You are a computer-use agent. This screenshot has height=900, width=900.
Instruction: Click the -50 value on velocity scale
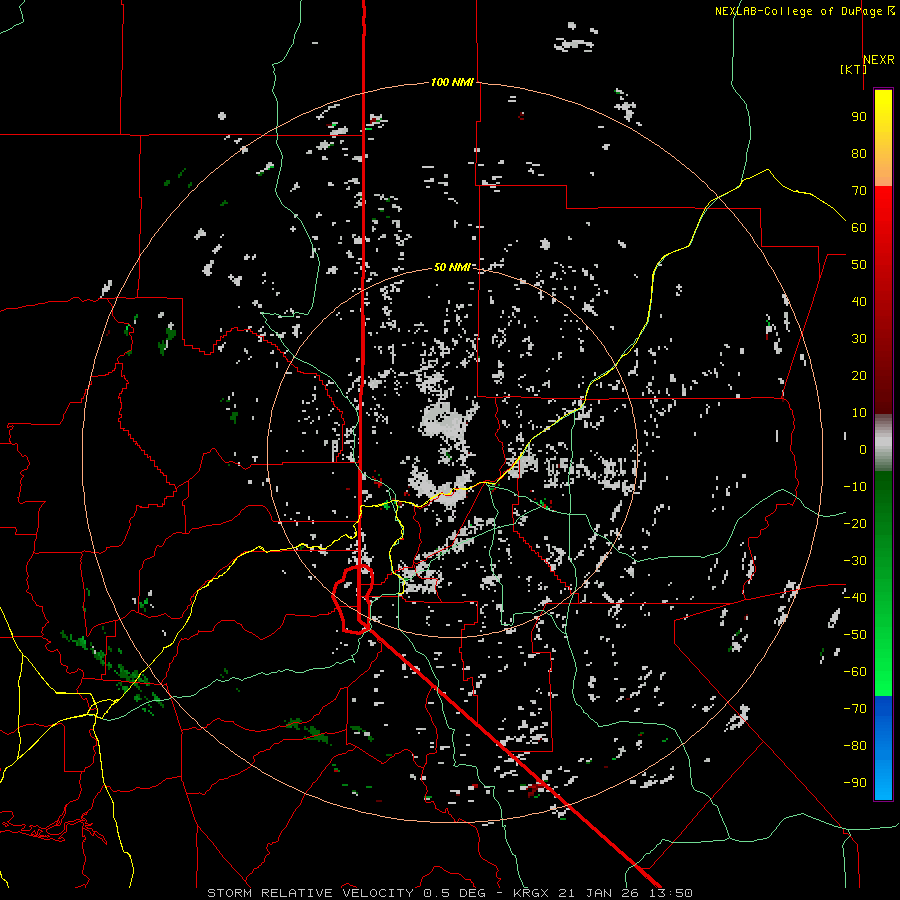tap(855, 634)
